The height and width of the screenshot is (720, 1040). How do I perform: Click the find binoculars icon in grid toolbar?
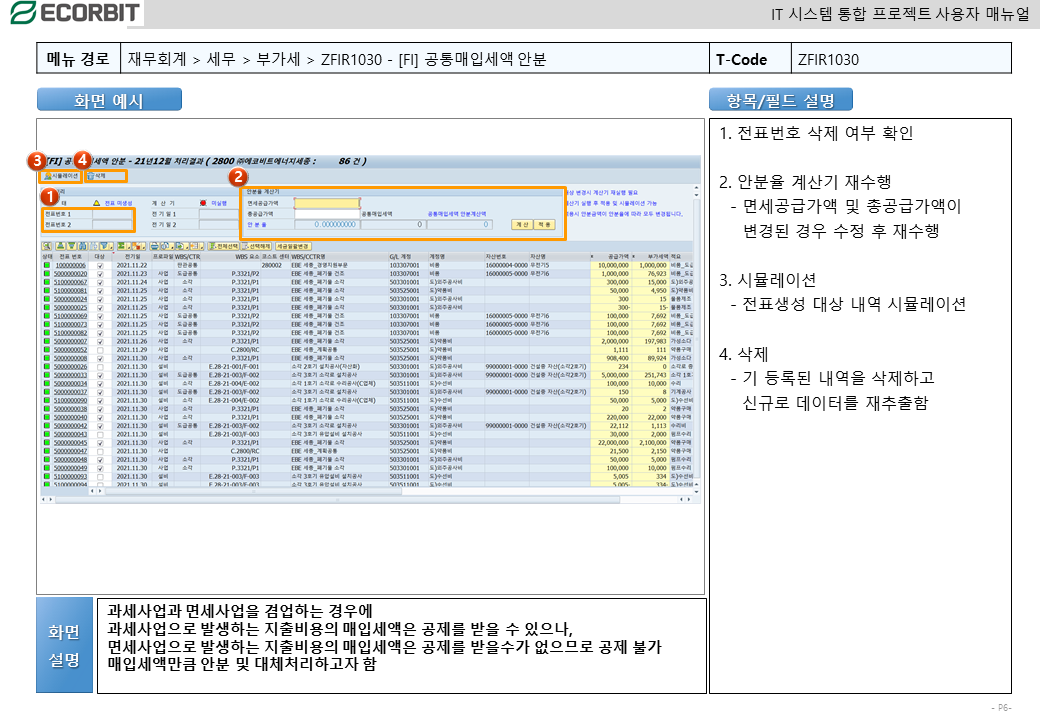coord(83,245)
